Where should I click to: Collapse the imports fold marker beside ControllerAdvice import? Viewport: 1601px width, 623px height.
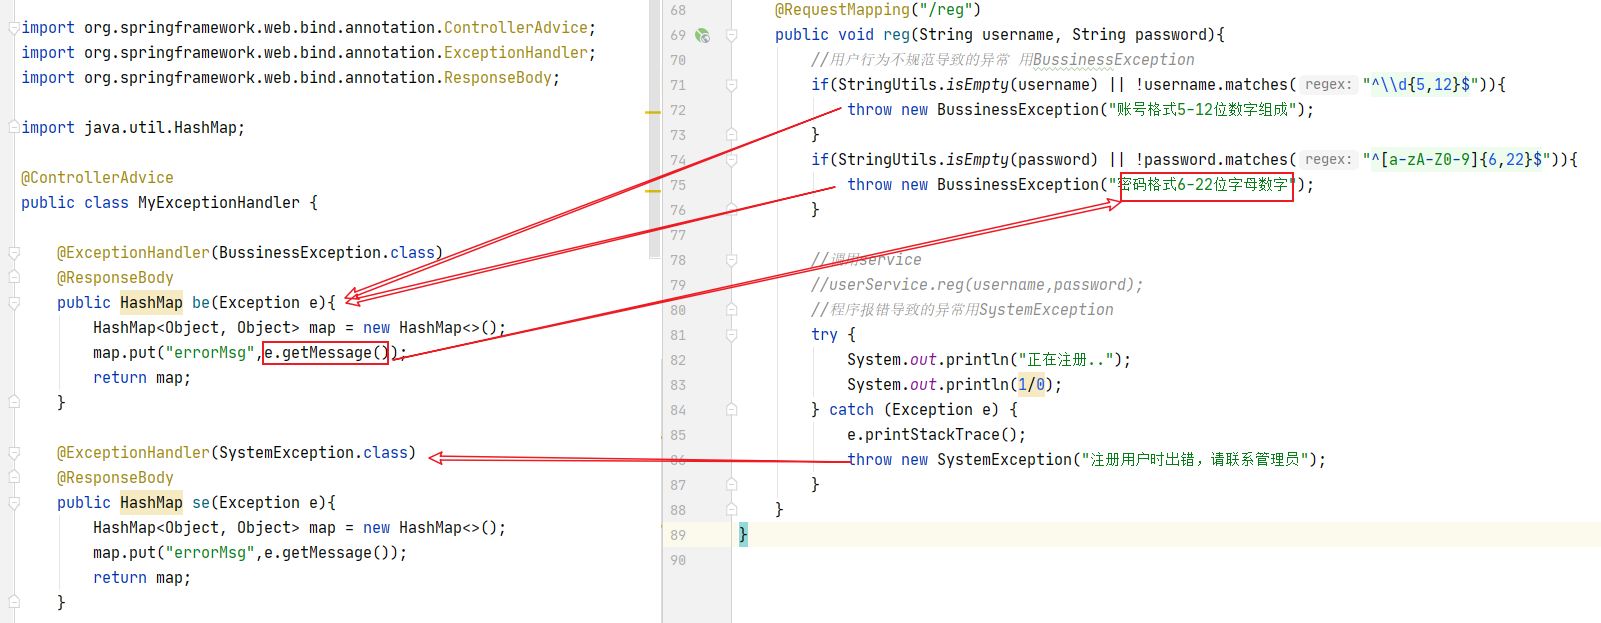coord(14,28)
